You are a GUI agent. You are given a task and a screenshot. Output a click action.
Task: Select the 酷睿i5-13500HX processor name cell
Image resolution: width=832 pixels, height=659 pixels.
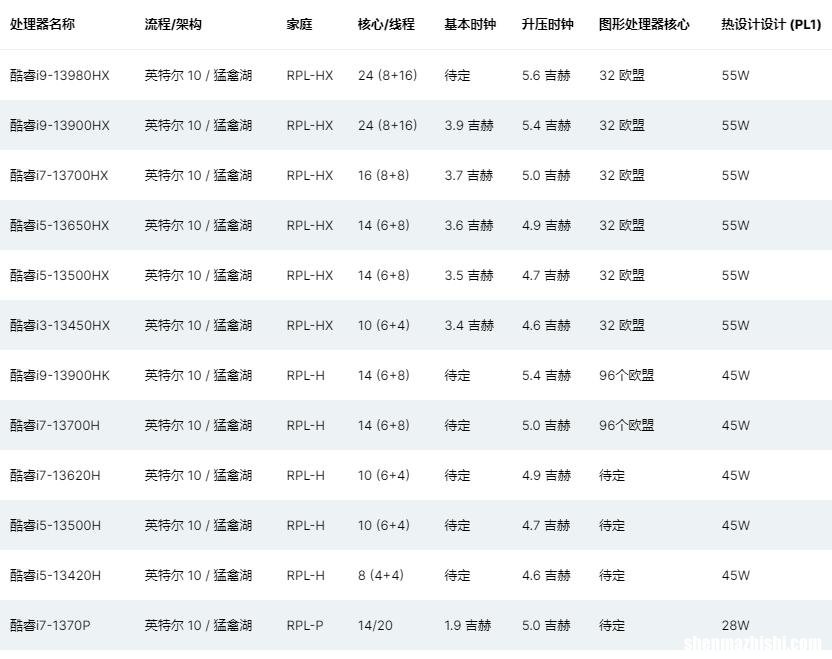click(59, 275)
